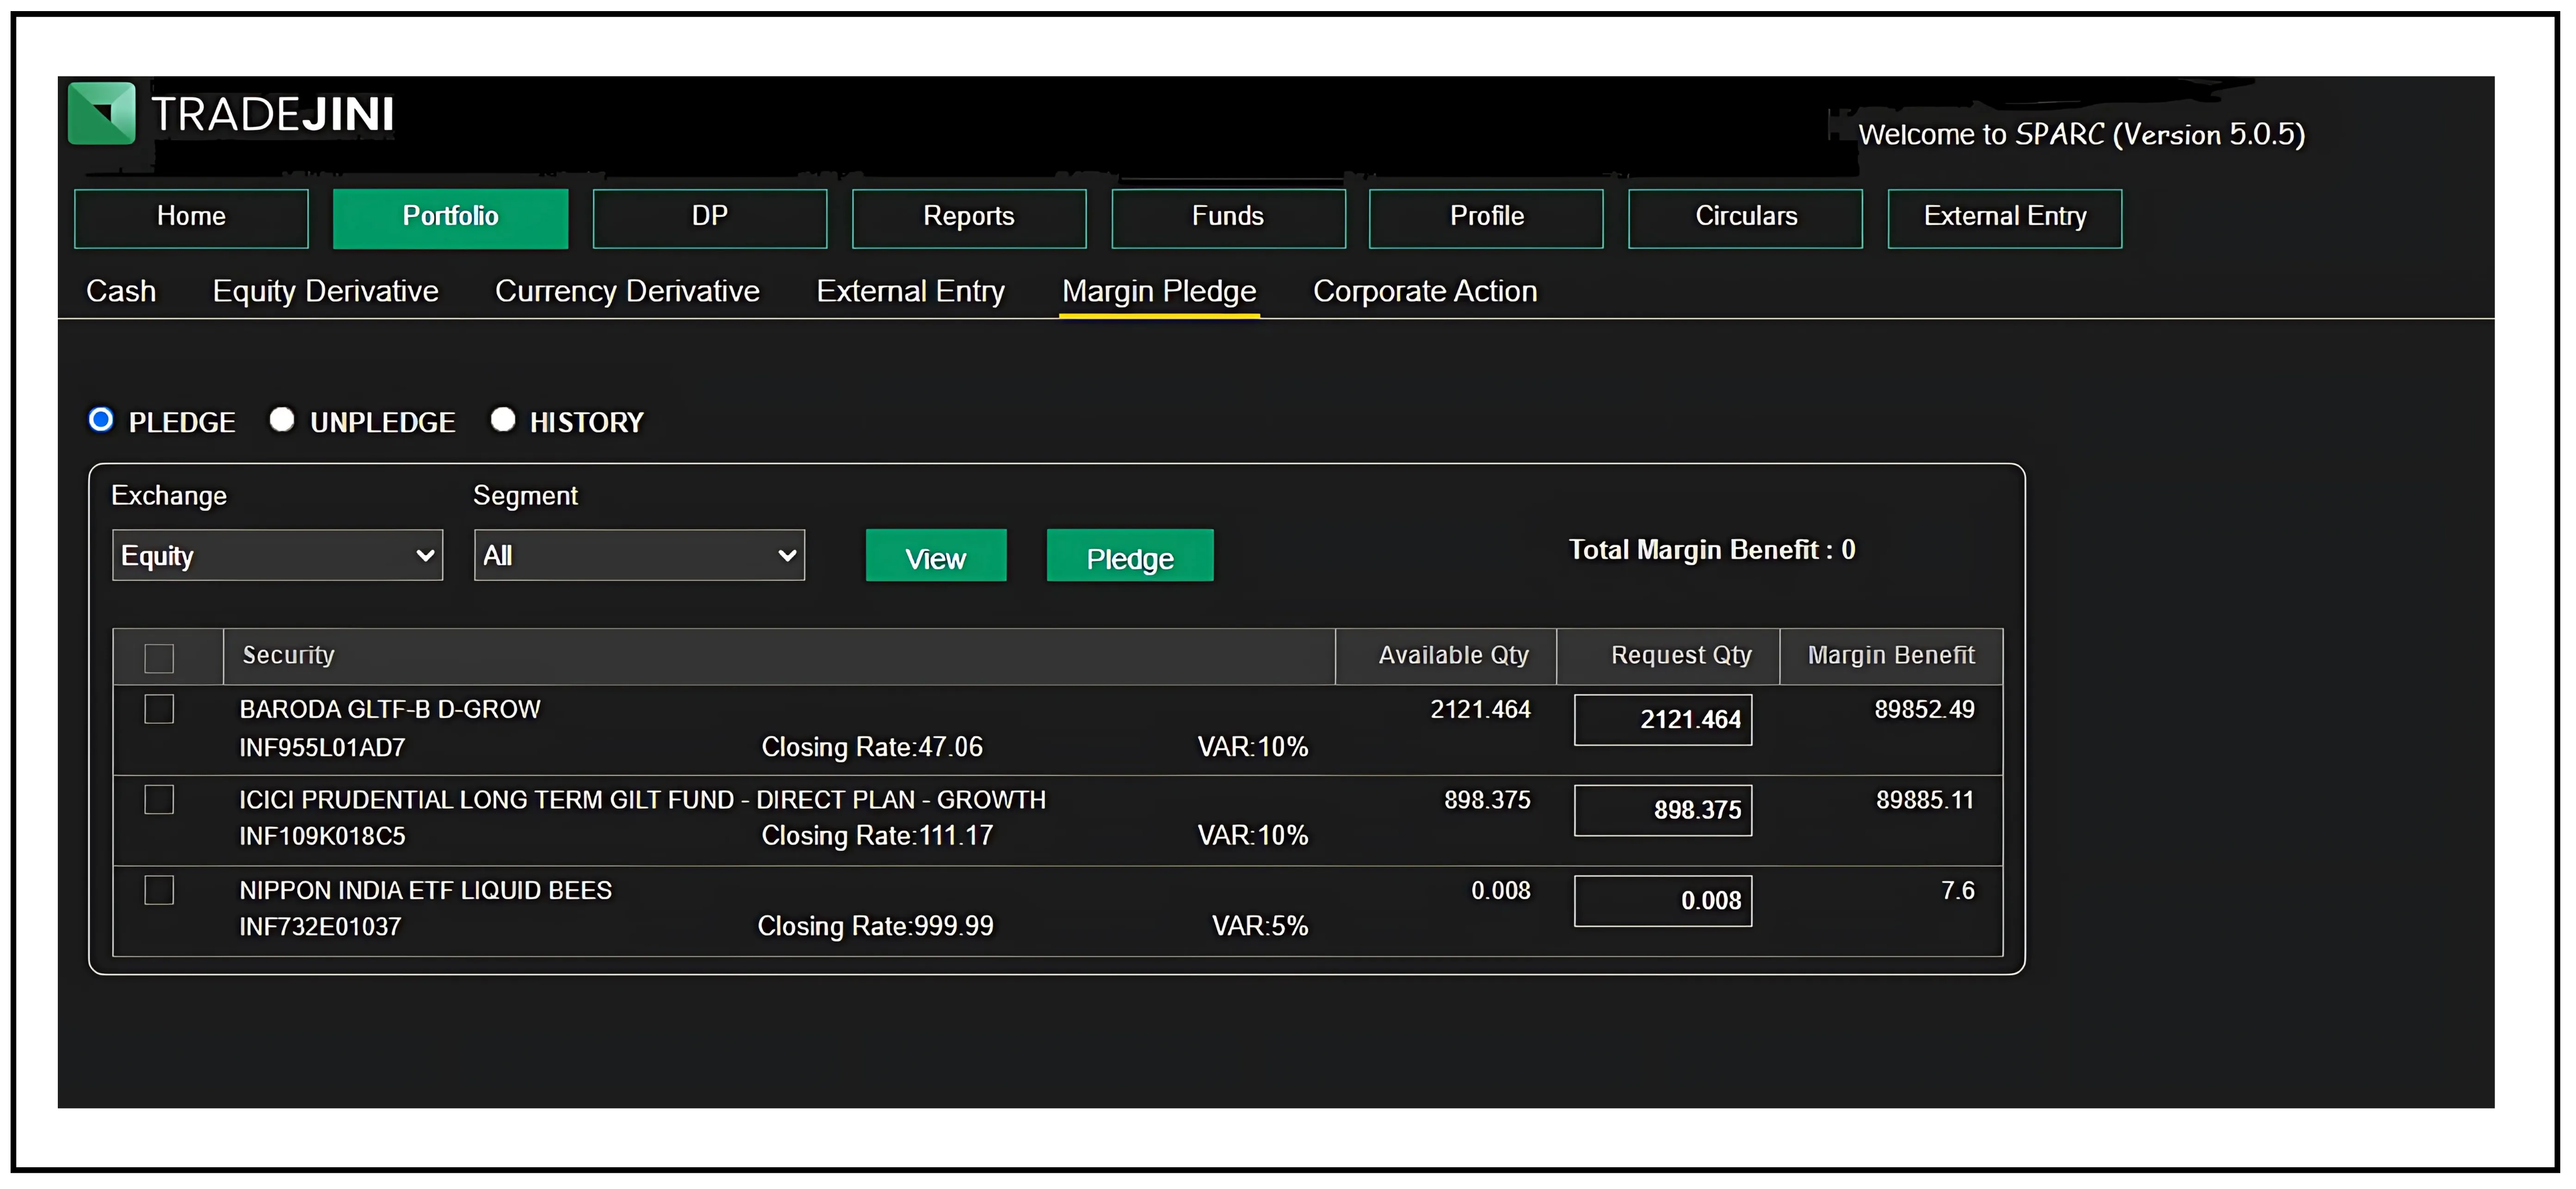Click the Closing Rate:111.17 text

877,836
